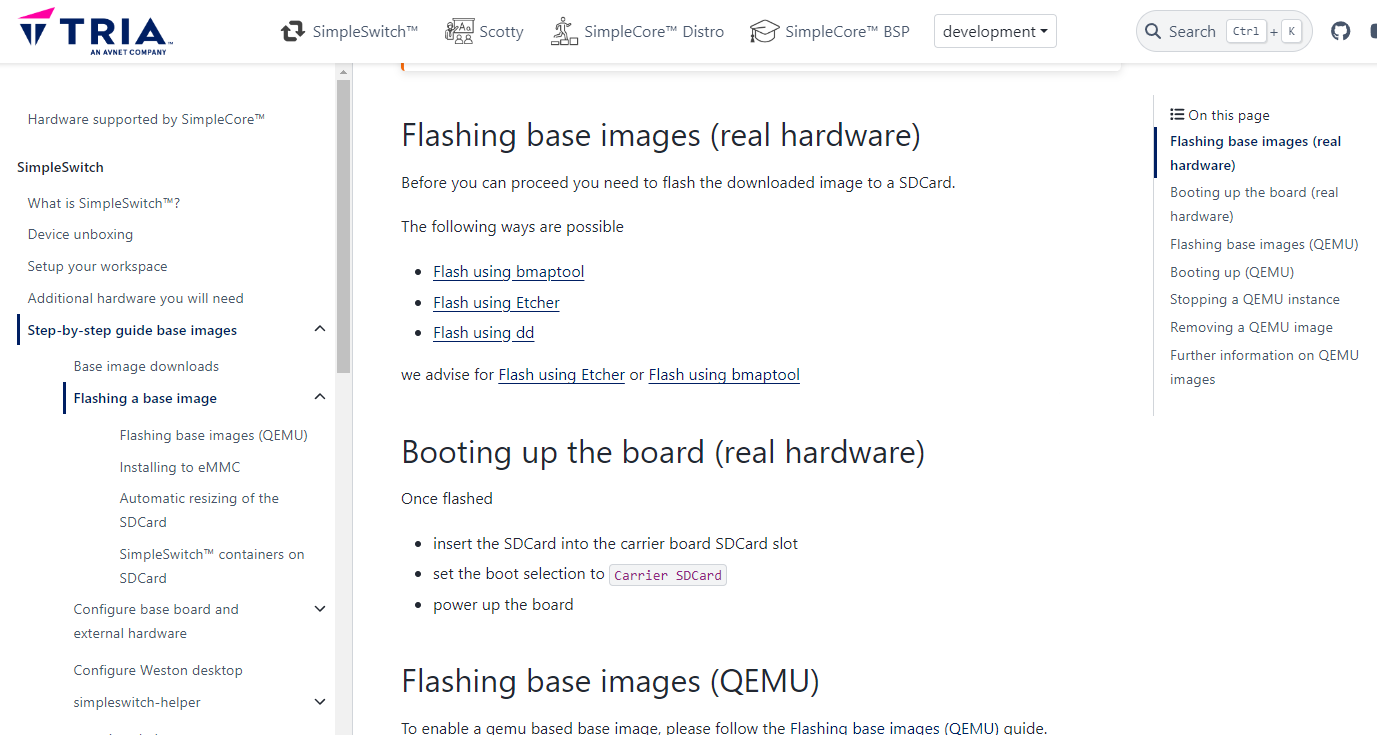The height and width of the screenshot is (735, 1377).
Task: Jump to Flashing base images (real hardware) in TOC
Action: (1256, 153)
